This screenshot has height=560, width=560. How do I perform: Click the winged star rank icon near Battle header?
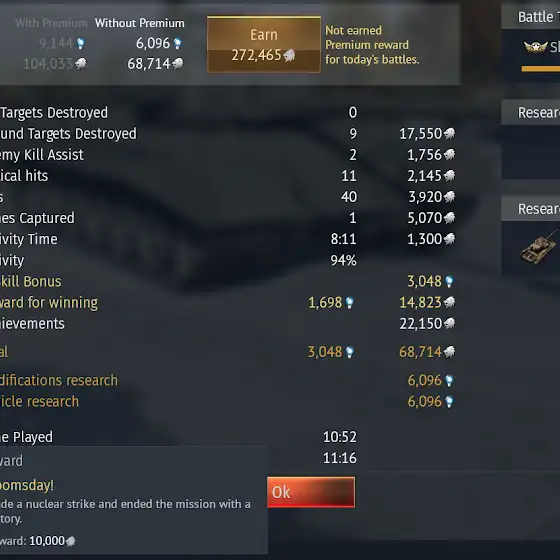pos(535,46)
